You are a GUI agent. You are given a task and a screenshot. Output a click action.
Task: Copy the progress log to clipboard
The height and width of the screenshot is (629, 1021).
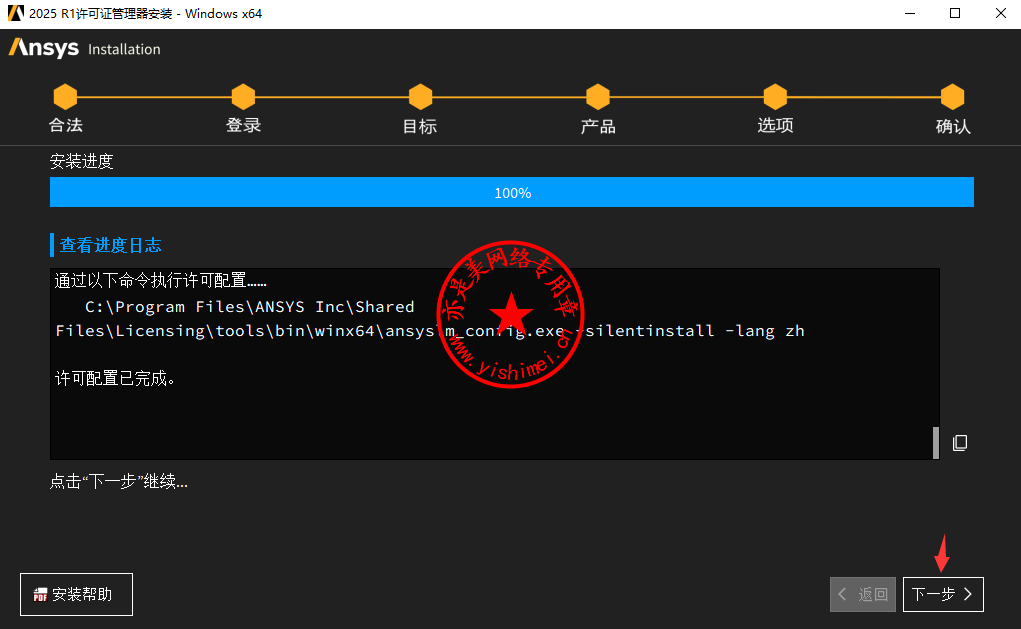[x=960, y=443]
